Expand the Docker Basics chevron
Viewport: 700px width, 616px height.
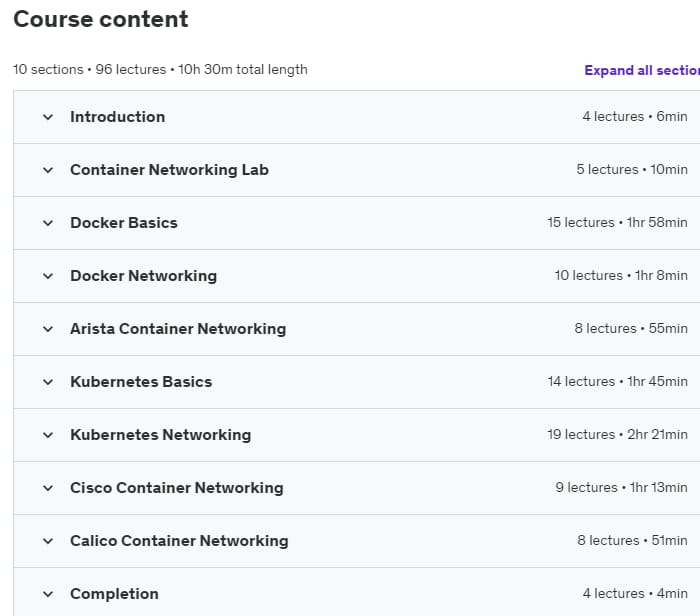coord(48,224)
